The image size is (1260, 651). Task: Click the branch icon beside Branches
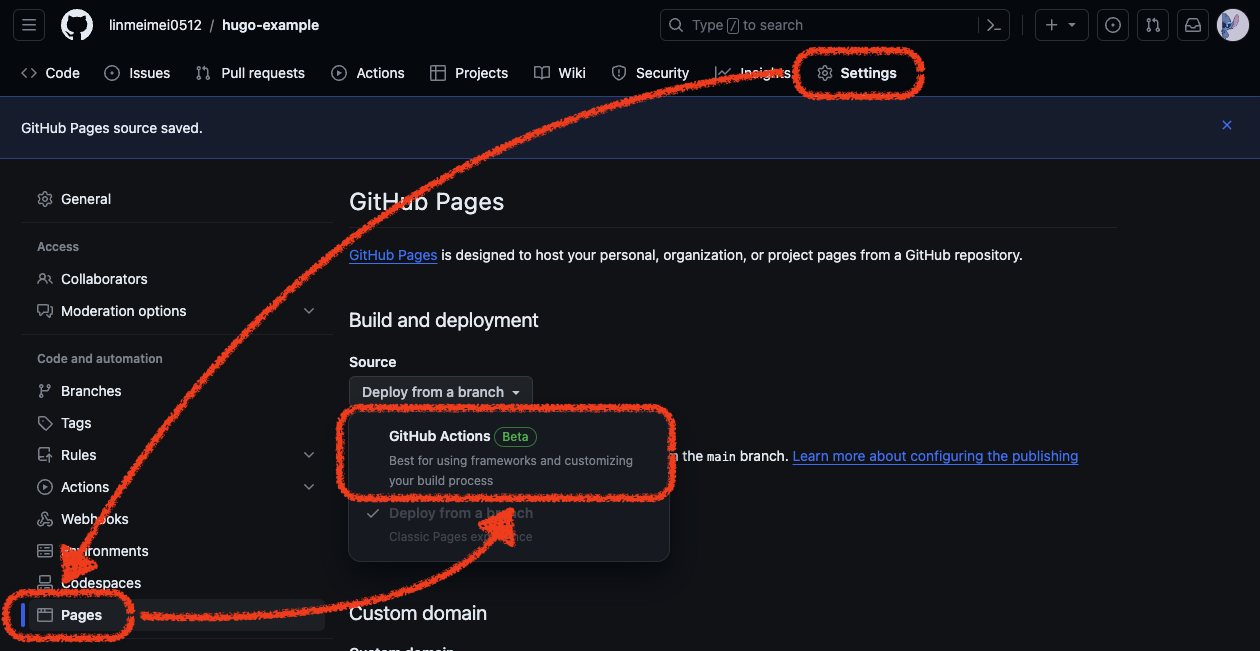coord(45,391)
